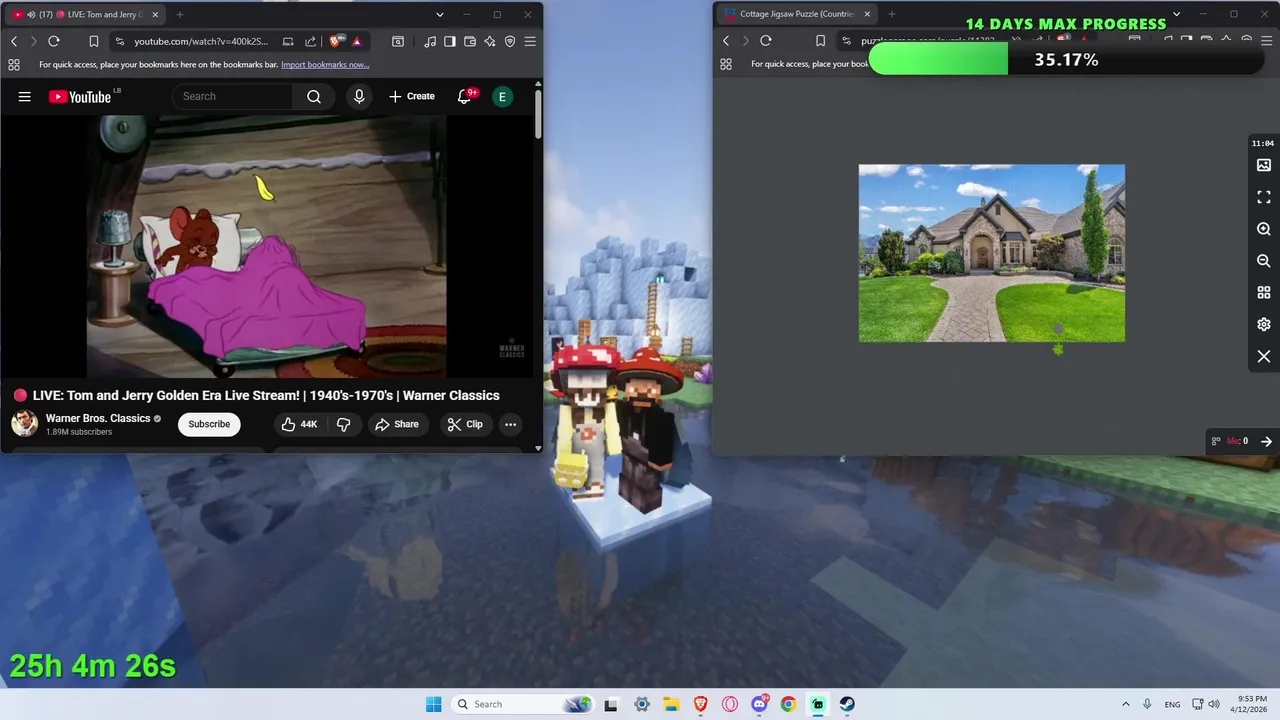Share the page via address bar share icon

coord(310,41)
